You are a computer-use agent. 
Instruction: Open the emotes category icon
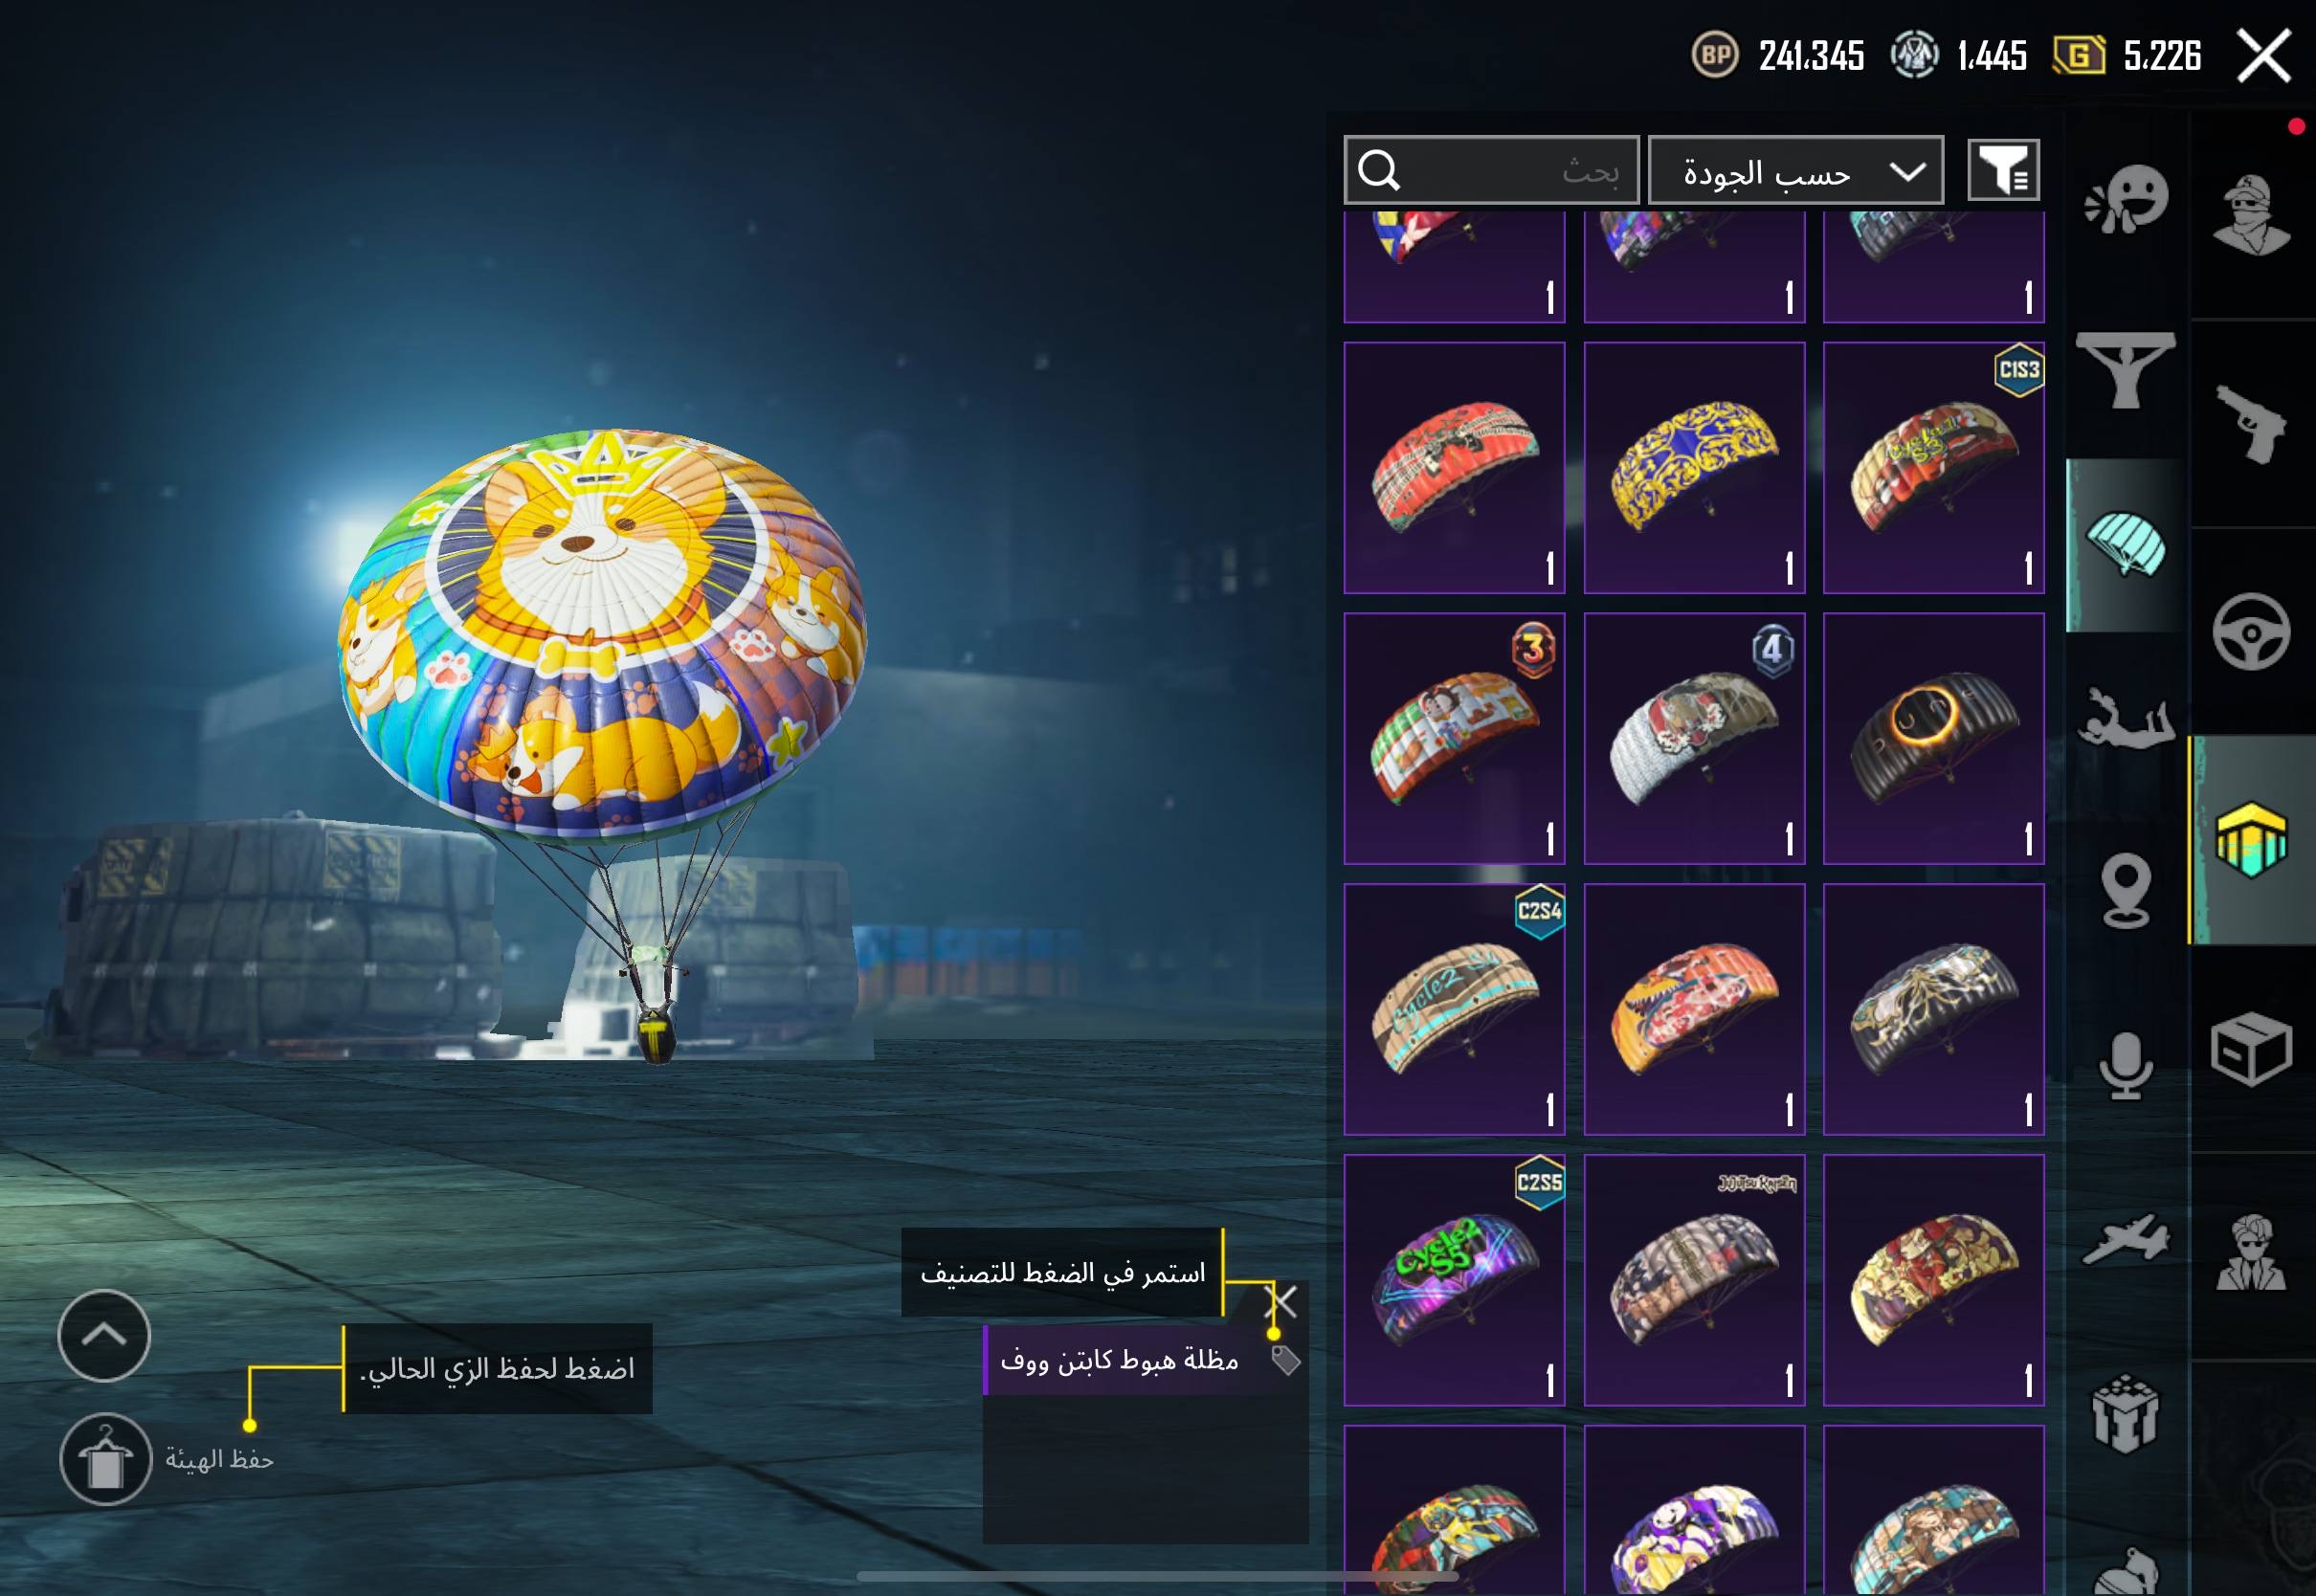click(2126, 200)
